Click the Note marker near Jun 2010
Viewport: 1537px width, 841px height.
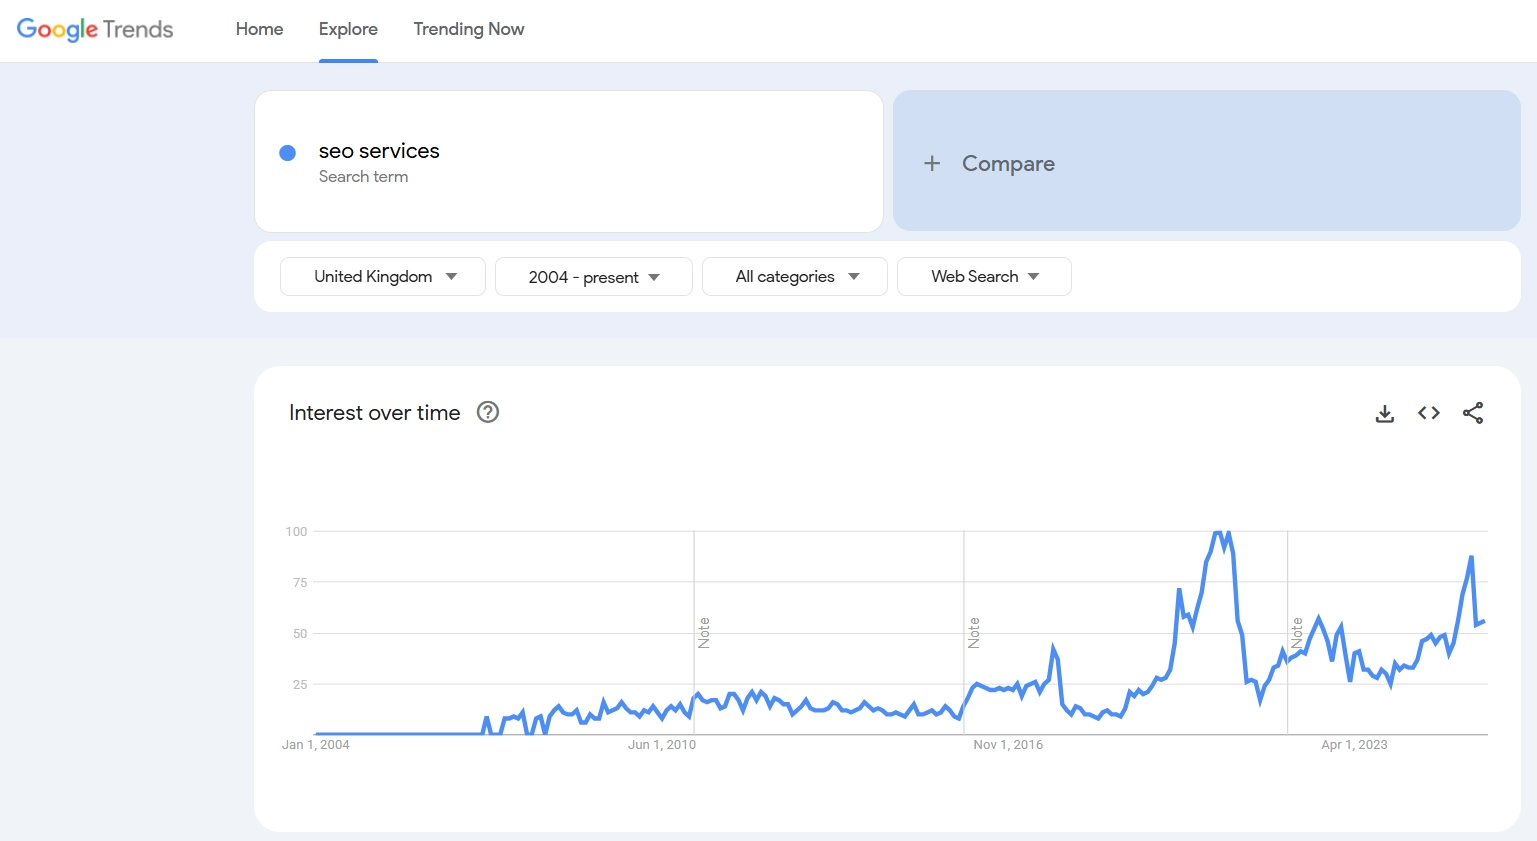pos(704,633)
